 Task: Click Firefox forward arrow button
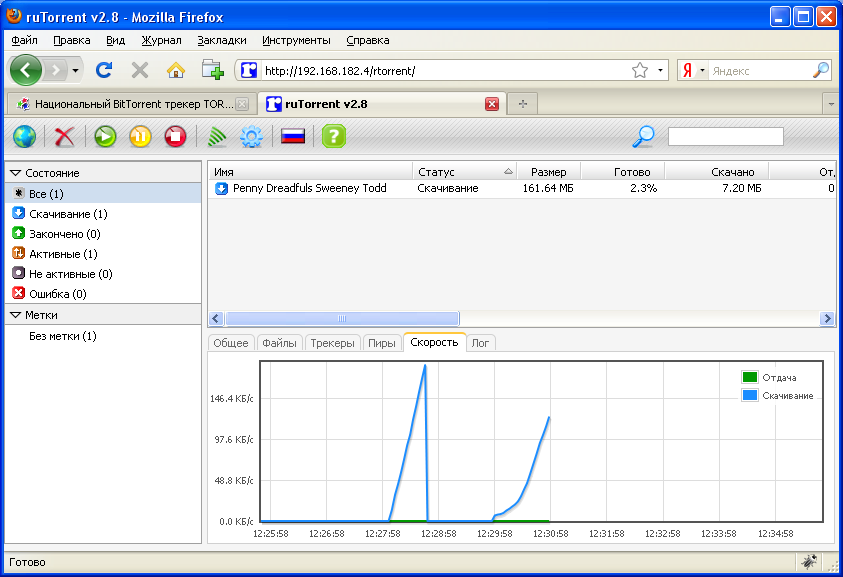[55, 70]
